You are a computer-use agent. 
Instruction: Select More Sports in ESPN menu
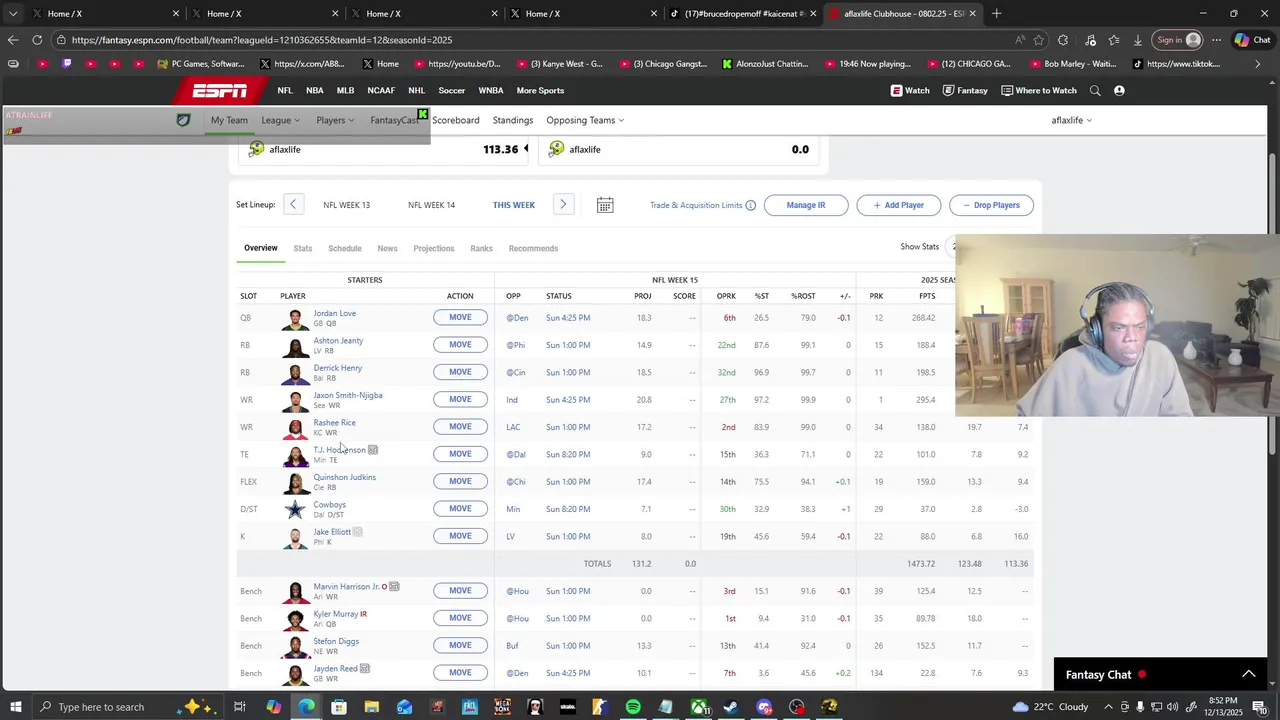(x=540, y=90)
